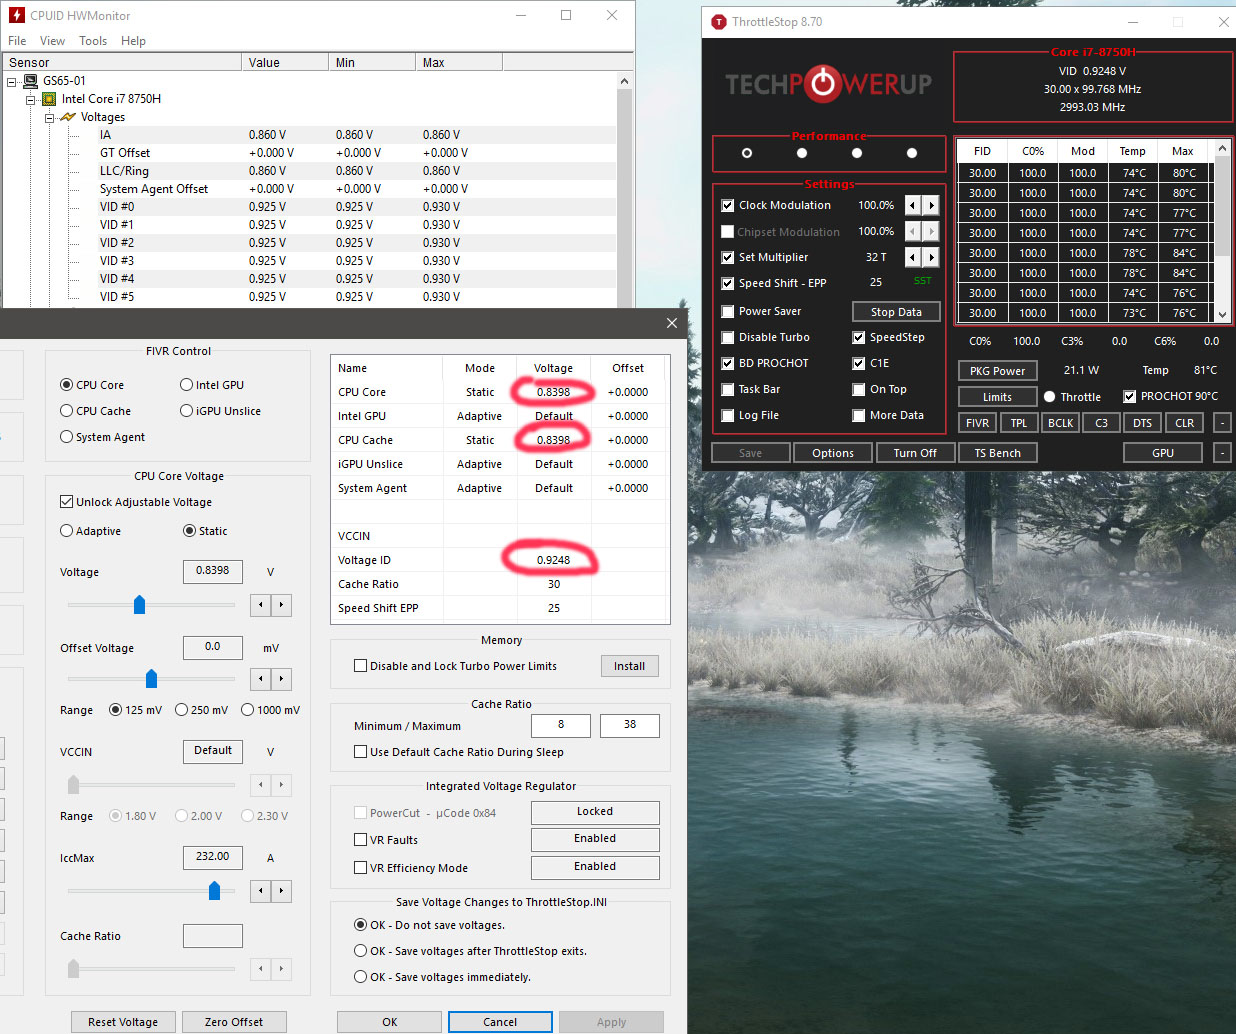
Task: Uncheck Unlock Adjustable Voltage
Action: 67,502
